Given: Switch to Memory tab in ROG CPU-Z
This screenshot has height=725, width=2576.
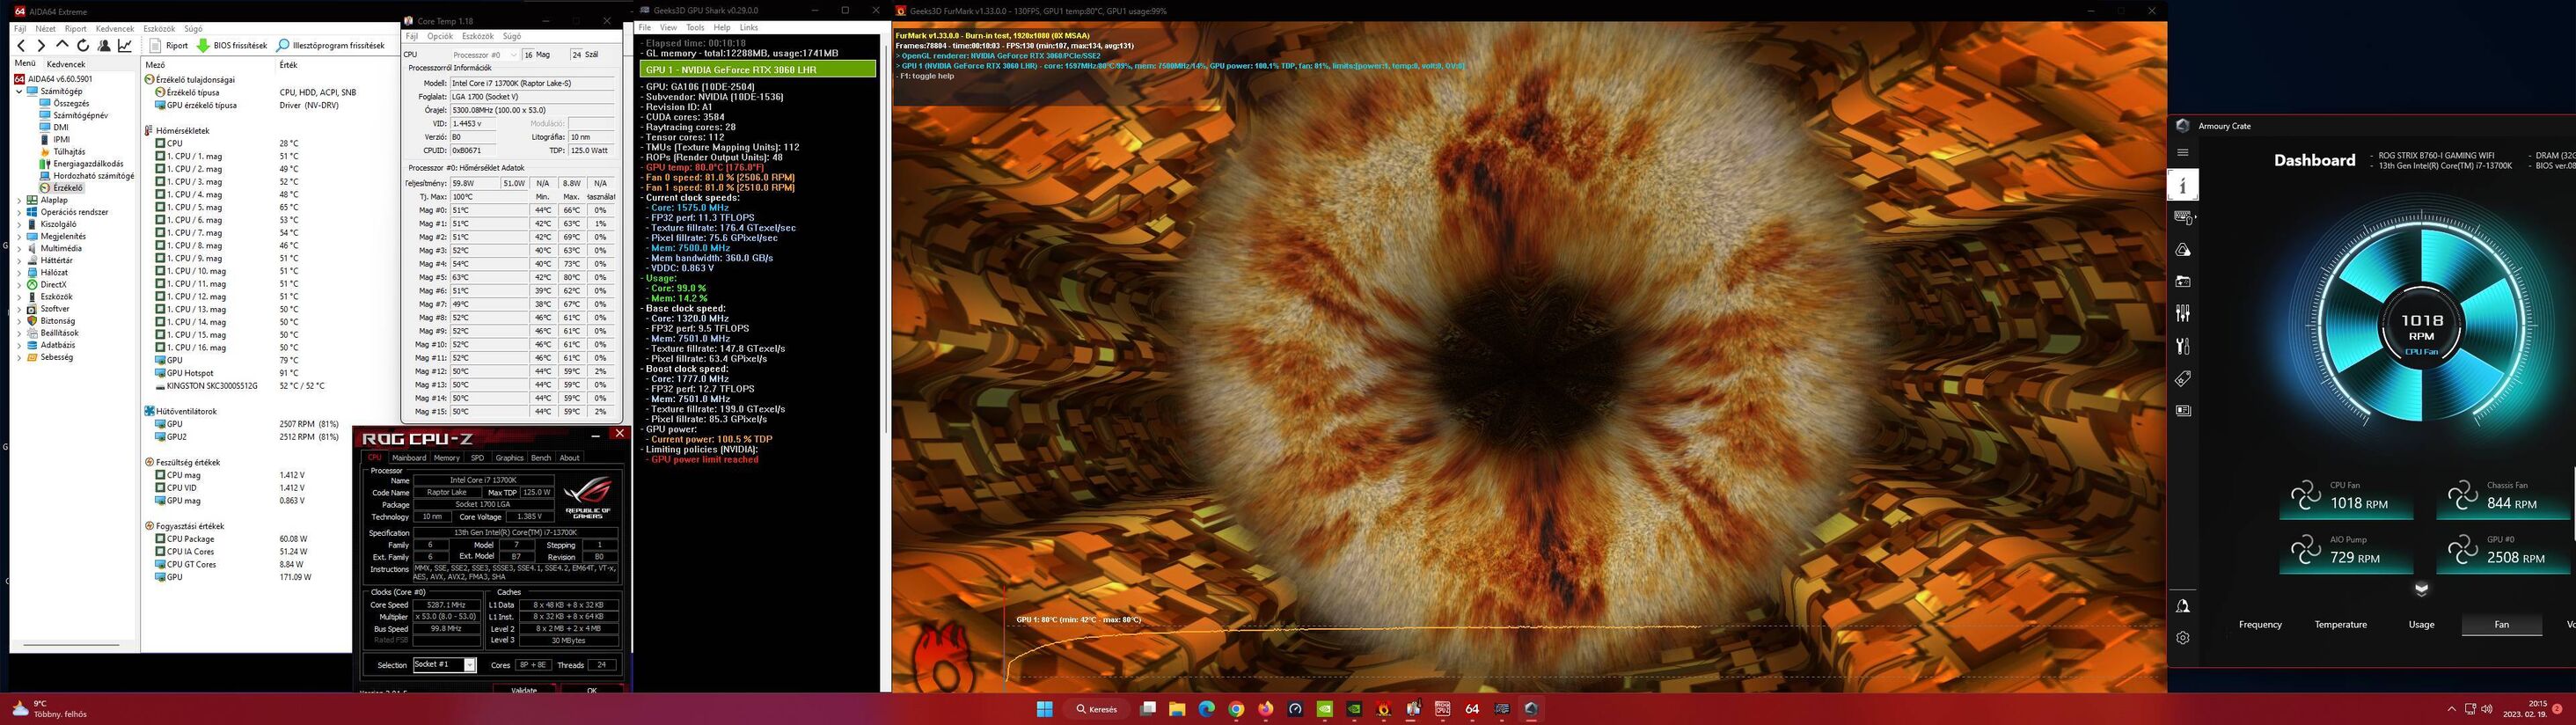Looking at the screenshot, I should point(447,458).
